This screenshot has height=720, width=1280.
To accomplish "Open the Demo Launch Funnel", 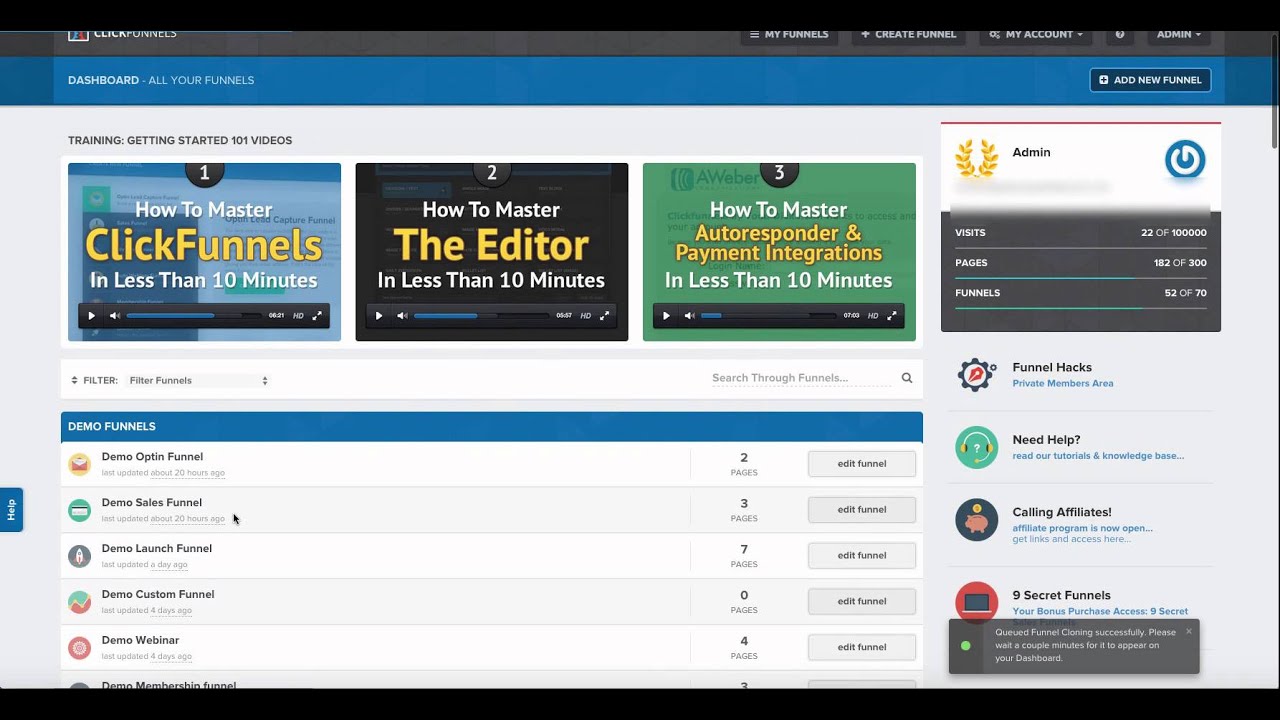I will click(x=157, y=549).
